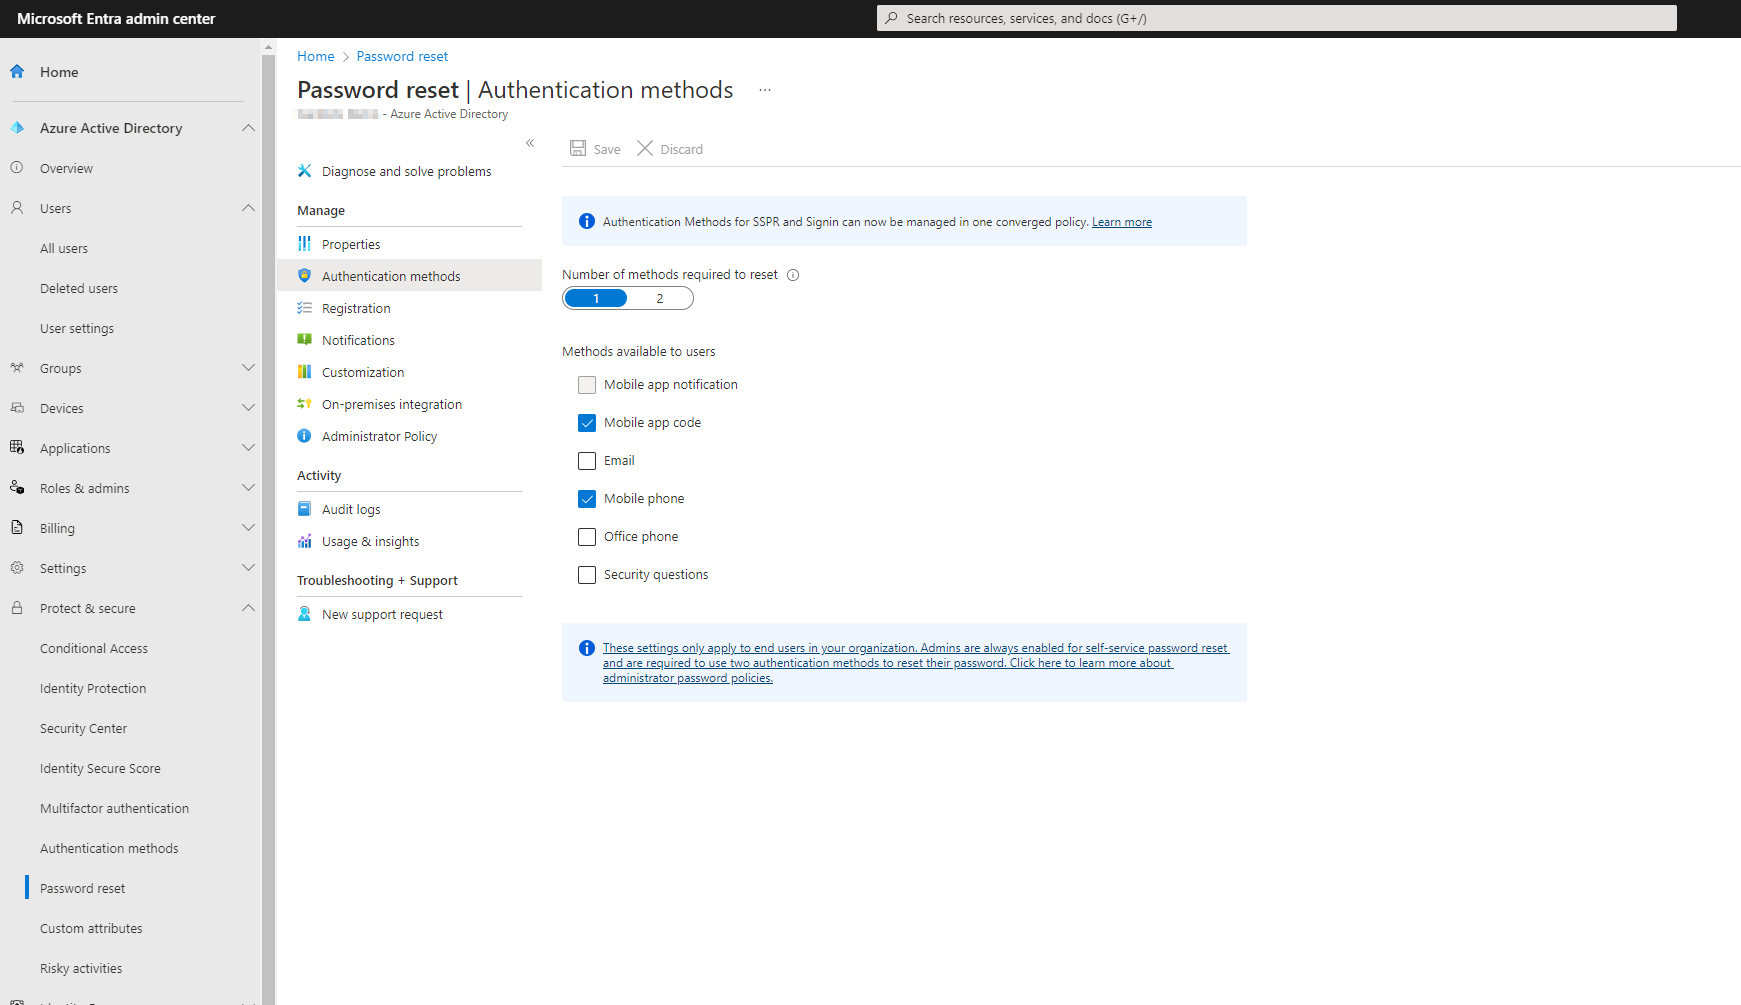View the Audit logs
The height and width of the screenshot is (1005, 1741).
(351, 508)
